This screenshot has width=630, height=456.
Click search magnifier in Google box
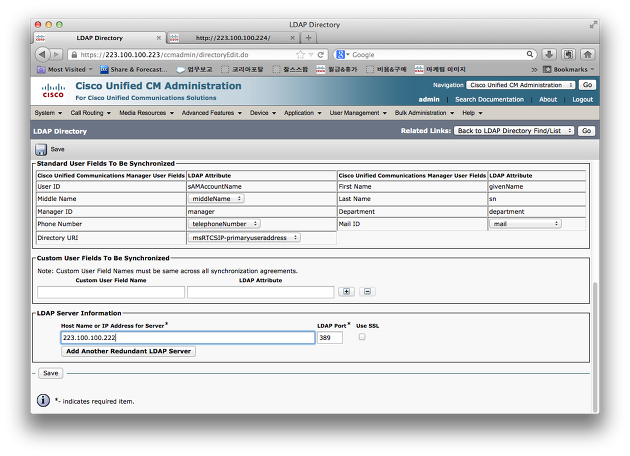click(x=530, y=54)
